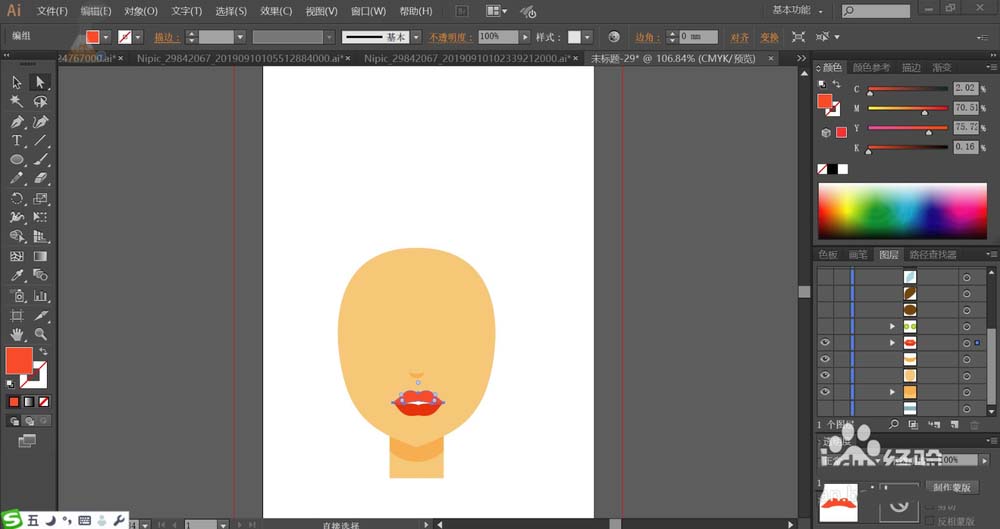1000x529 pixels.
Task: Open the 效果(C) menu
Action: click(276, 11)
